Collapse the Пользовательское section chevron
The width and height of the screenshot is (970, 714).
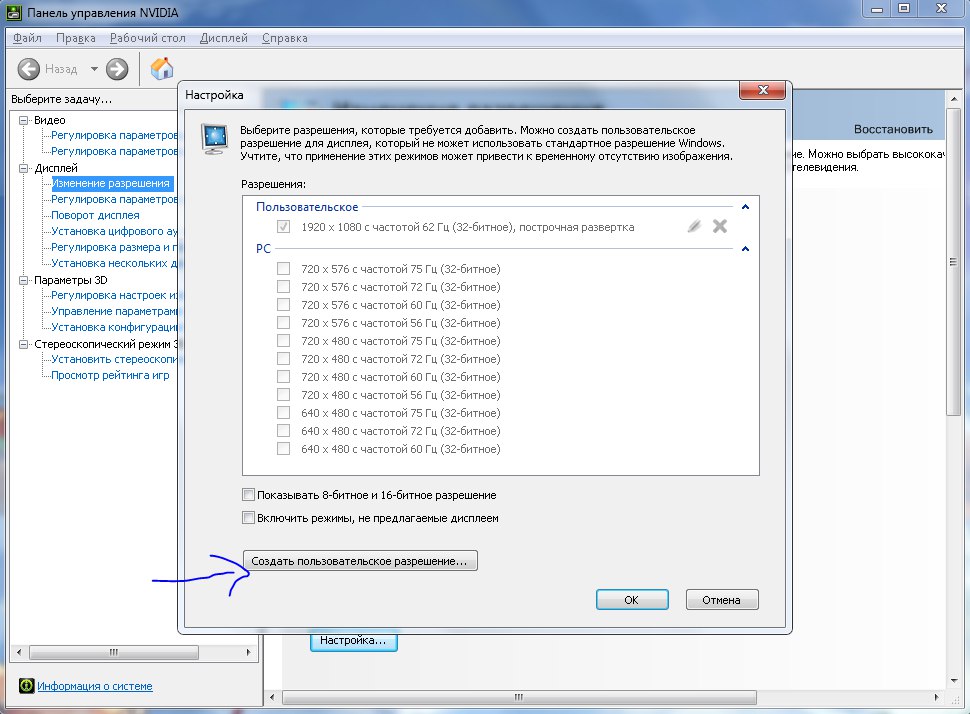[745, 207]
